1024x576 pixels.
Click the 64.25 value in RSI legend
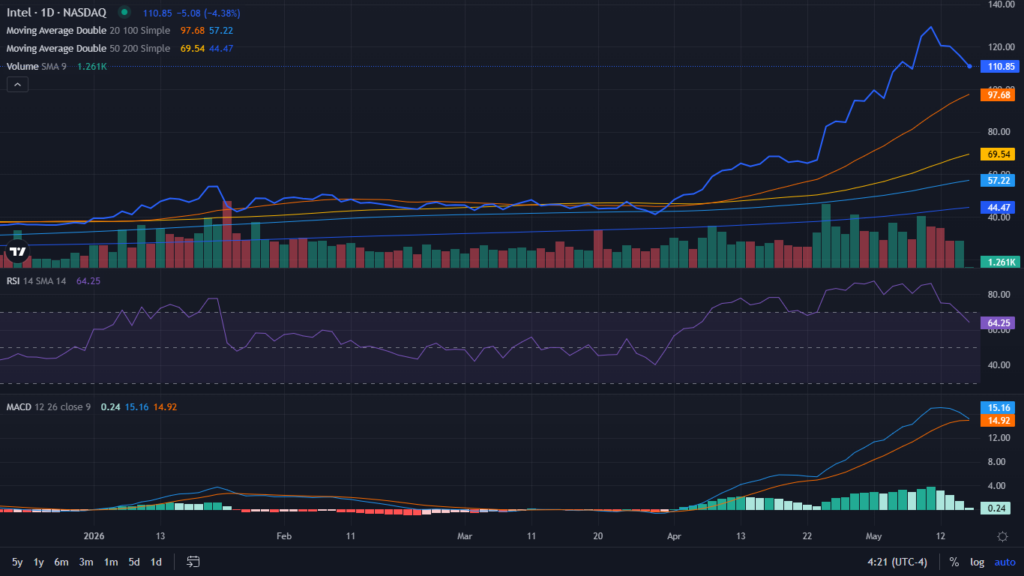click(x=88, y=281)
